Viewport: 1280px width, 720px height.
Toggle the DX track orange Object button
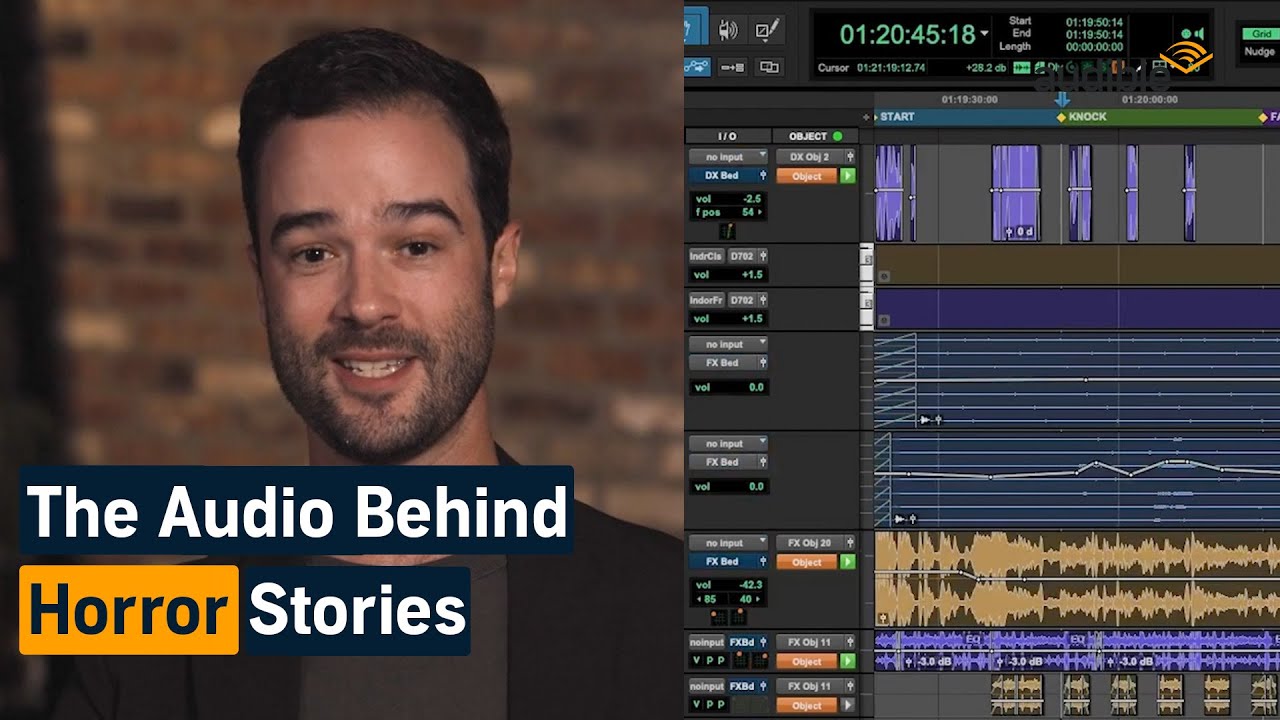pyautogui.click(x=806, y=176)
